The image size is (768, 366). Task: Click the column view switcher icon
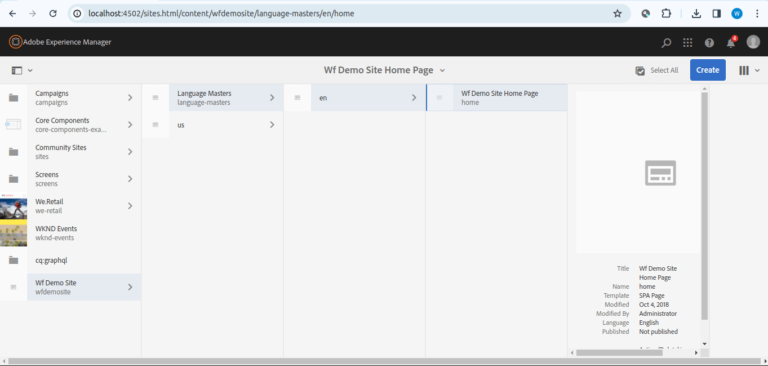pyautogui.click(x=744, y=71)
